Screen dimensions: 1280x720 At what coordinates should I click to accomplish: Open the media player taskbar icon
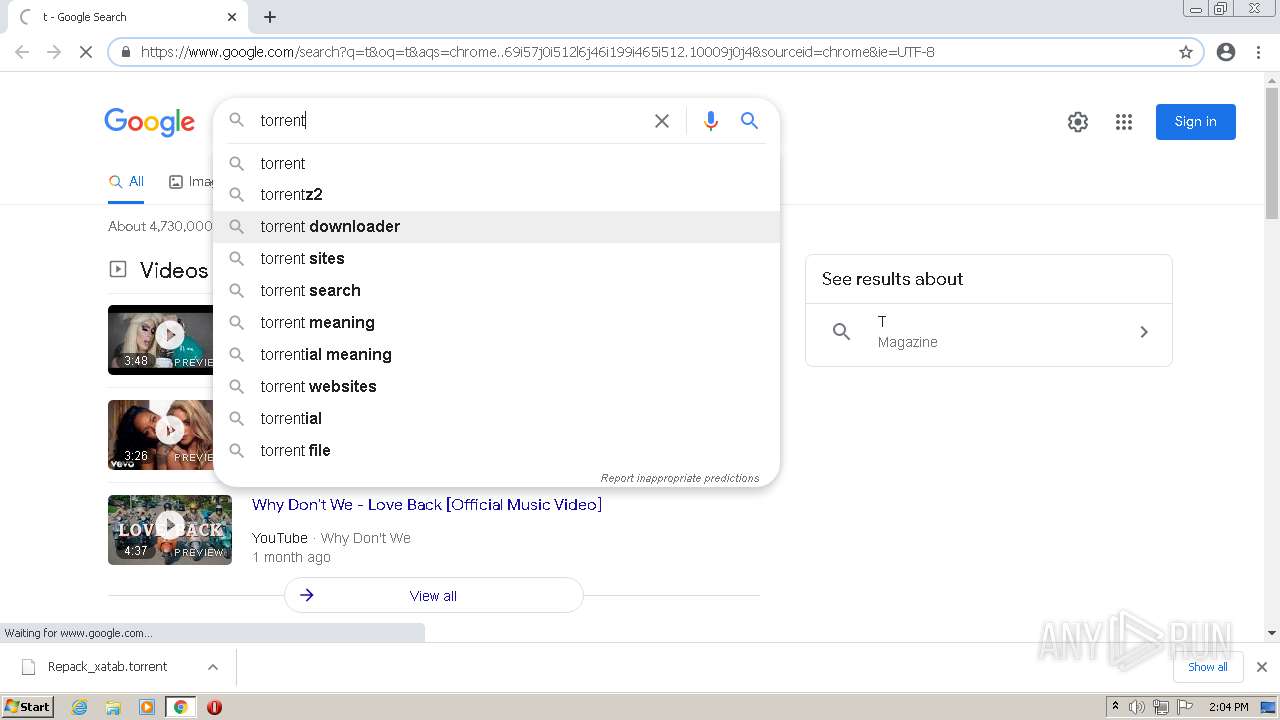tap(147, 707)
